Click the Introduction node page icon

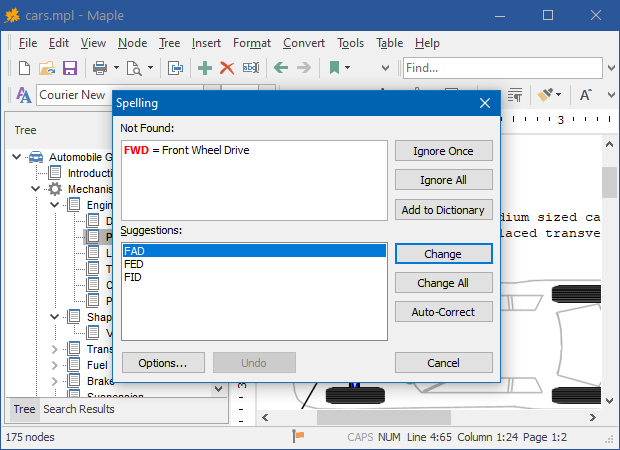pyautogui.click(x=55, y=173)
